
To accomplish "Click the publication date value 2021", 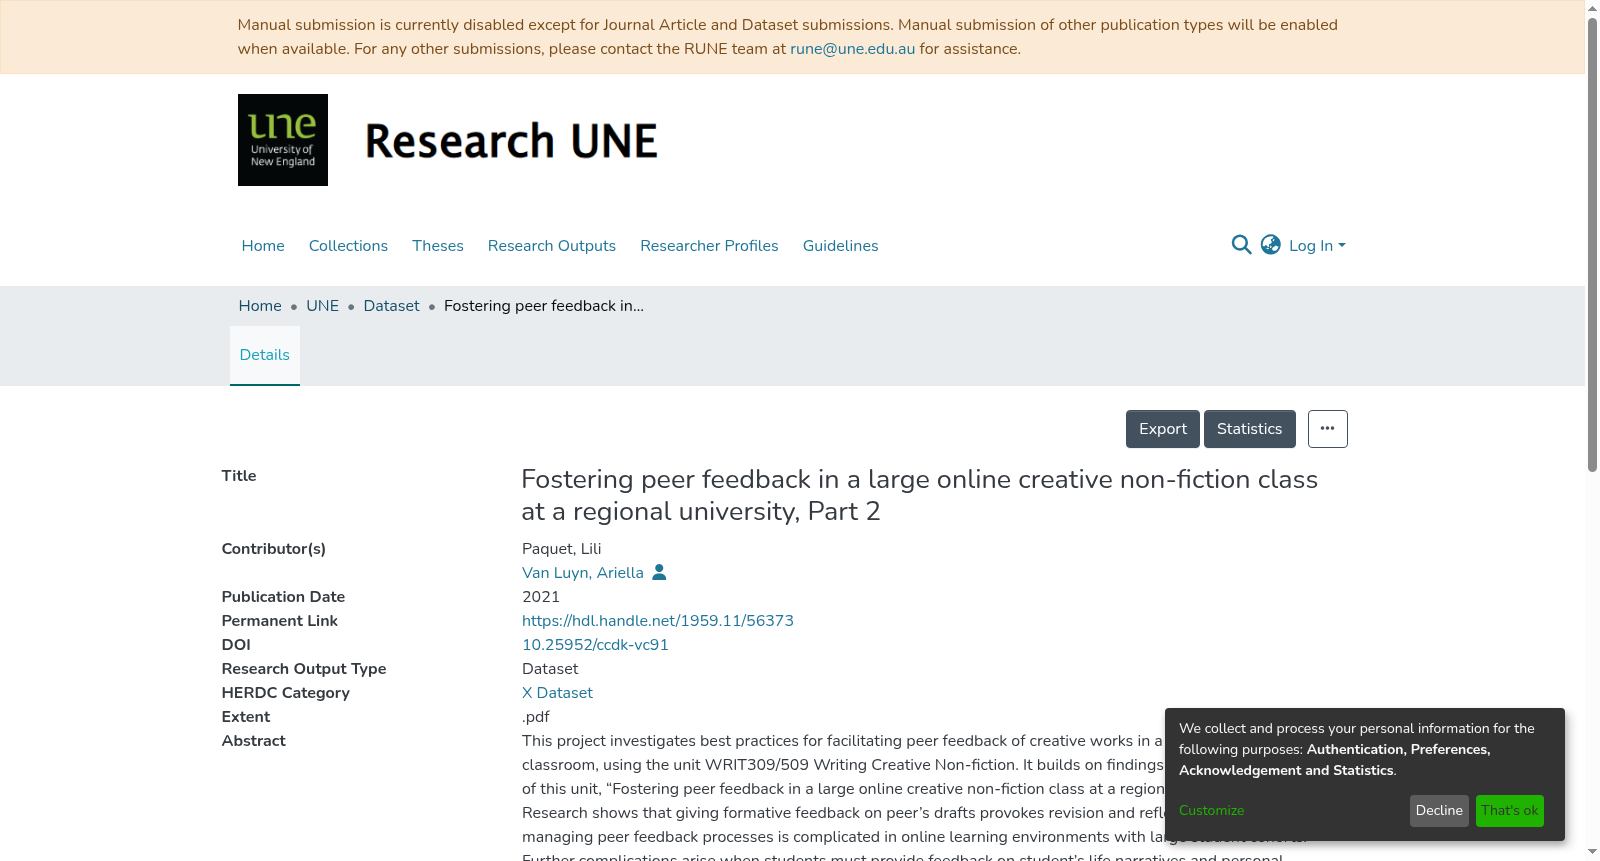I will click(x=541, y=597).
